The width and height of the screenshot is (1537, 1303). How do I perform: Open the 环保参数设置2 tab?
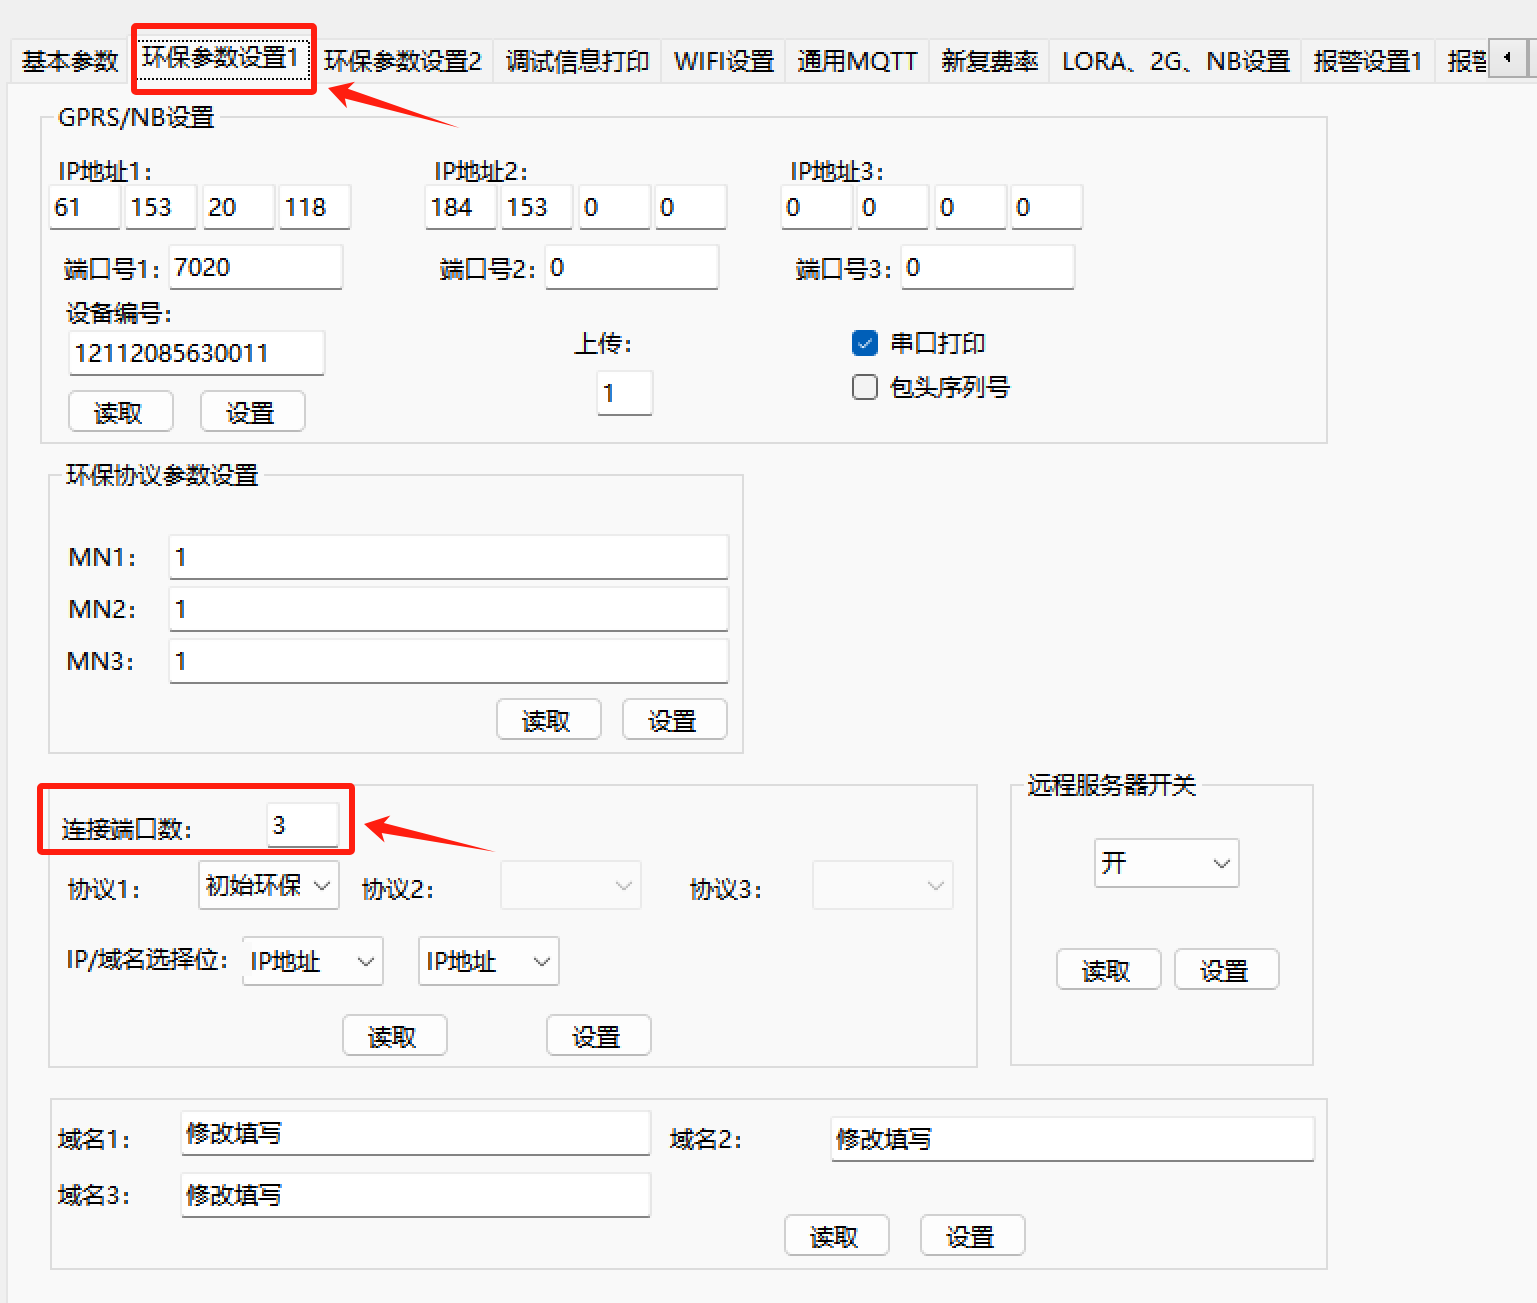pyautogui.click(x=403, y=61)
